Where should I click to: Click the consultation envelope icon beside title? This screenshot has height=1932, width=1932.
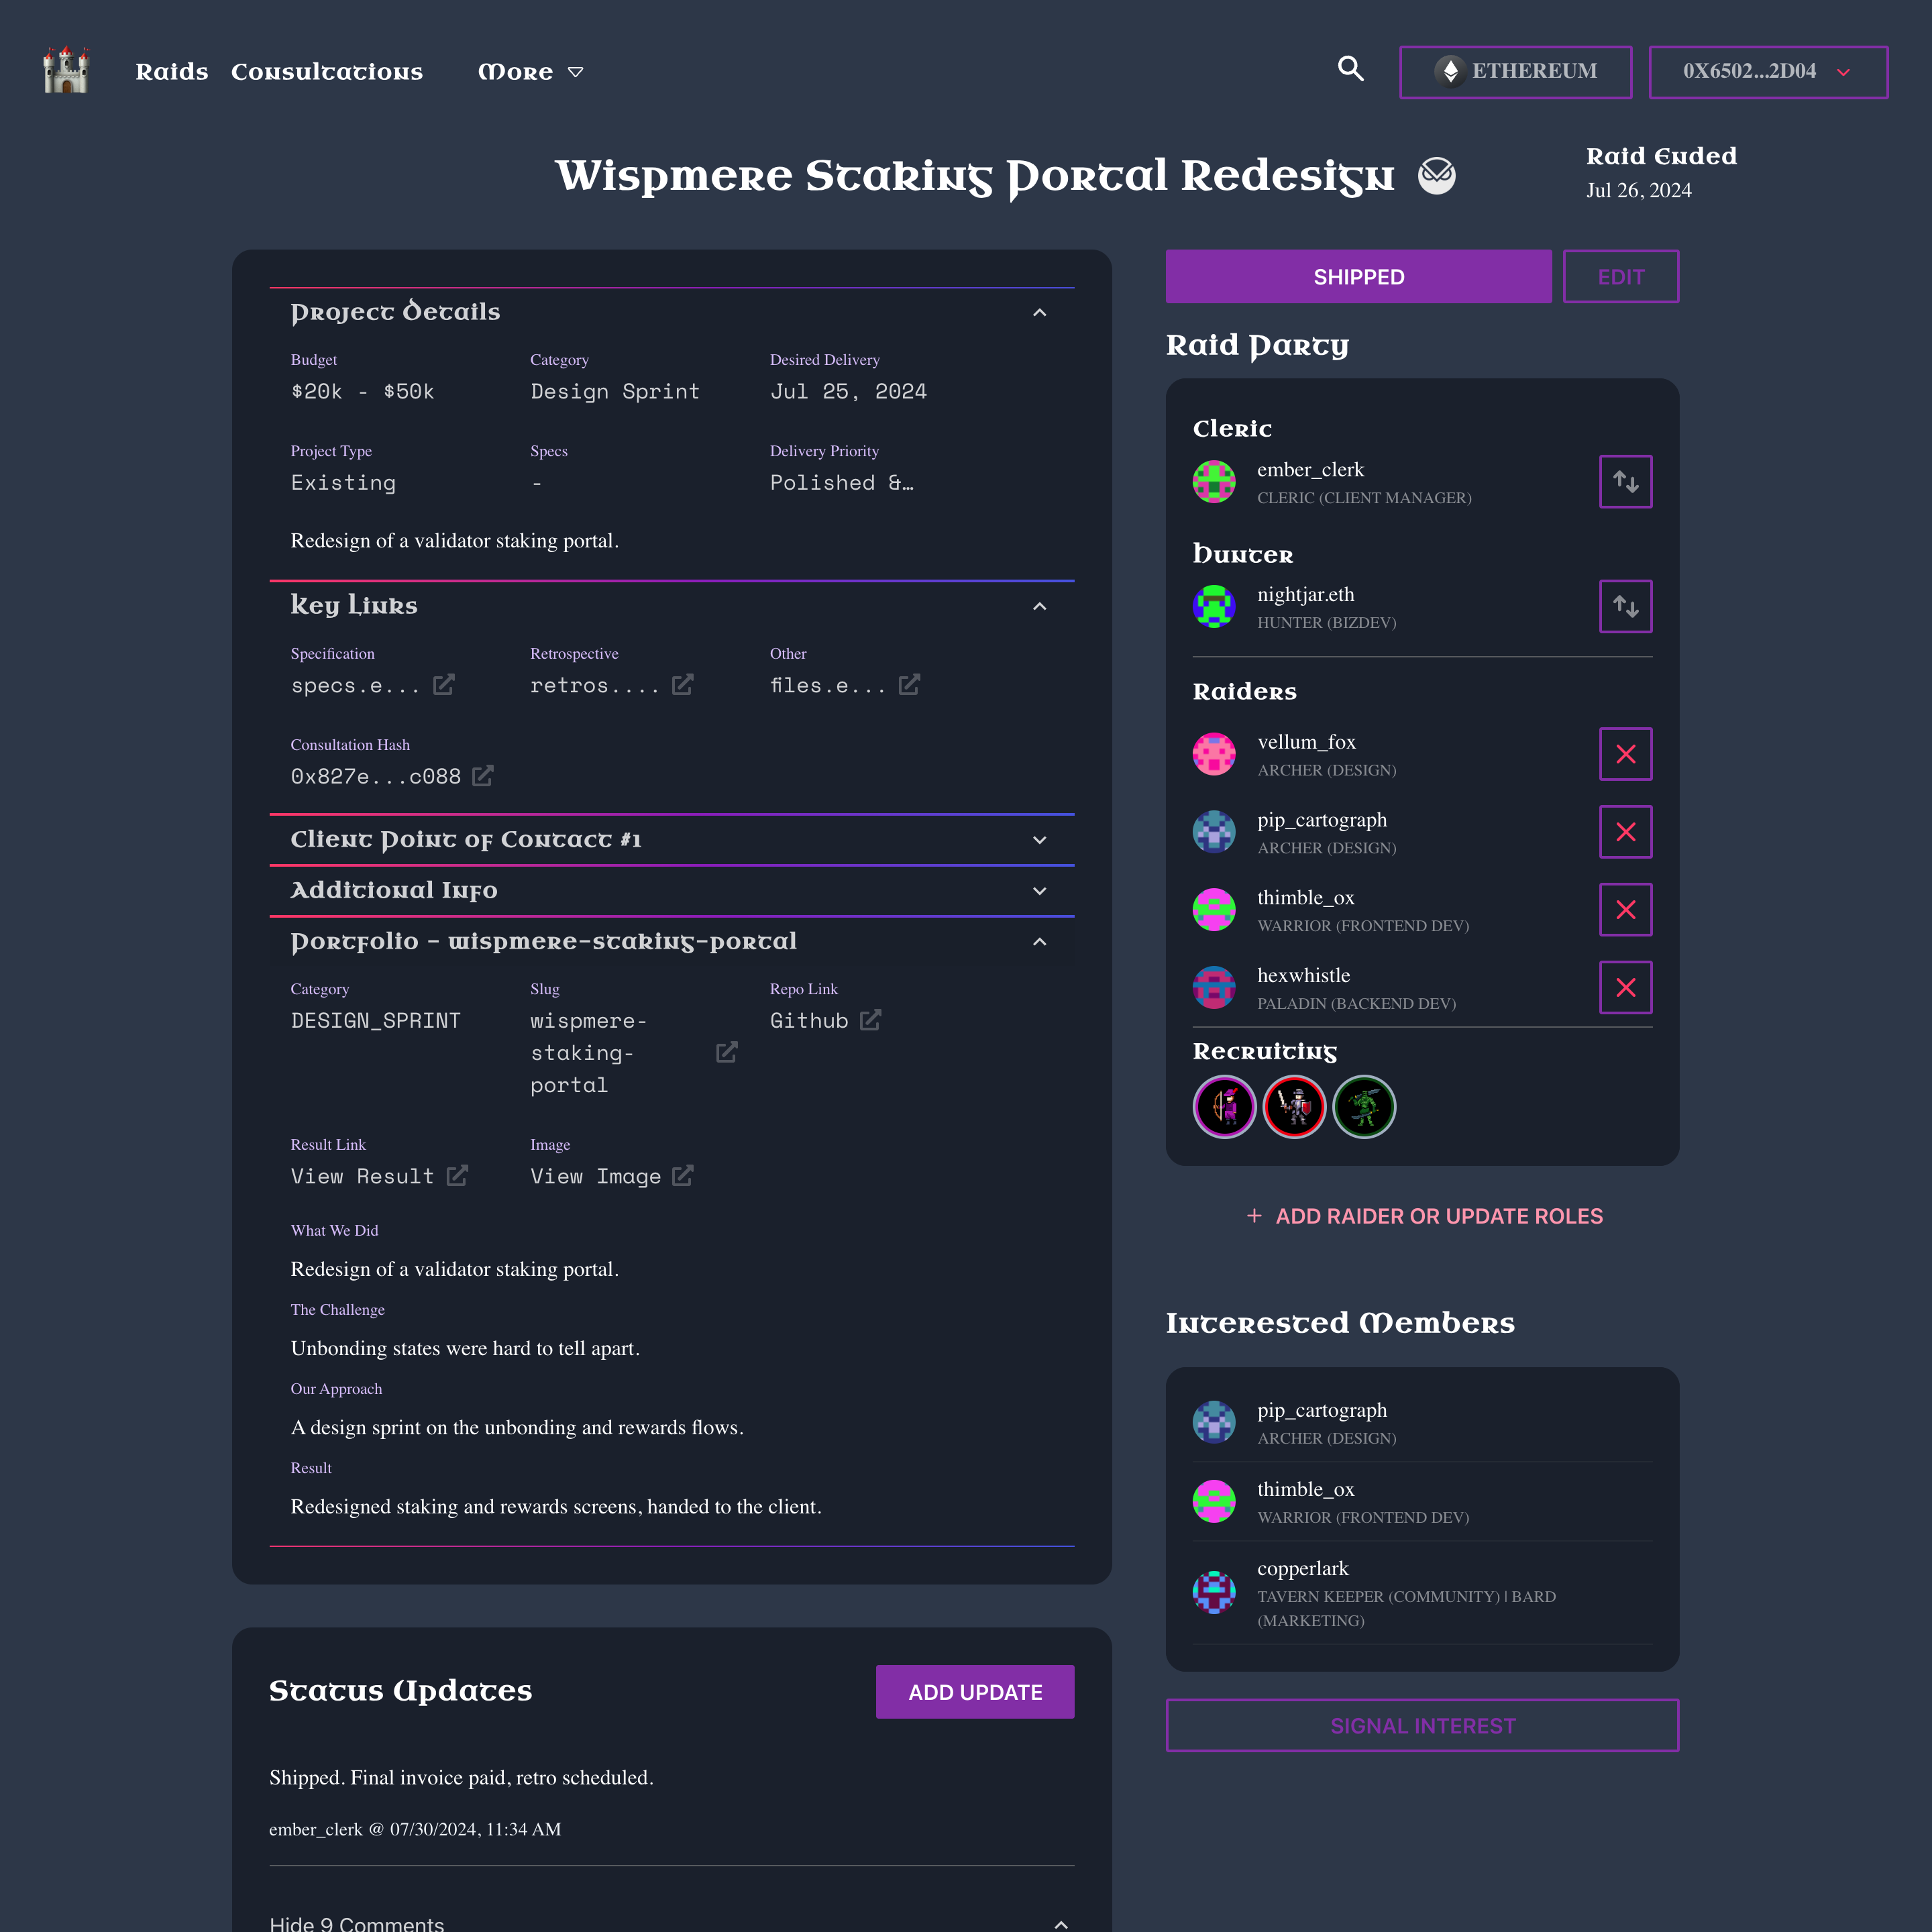[x=1437, y=176]
